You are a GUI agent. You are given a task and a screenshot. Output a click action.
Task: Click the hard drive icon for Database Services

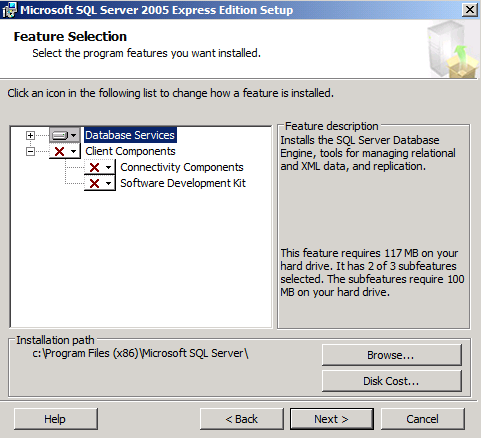(60, 135)
